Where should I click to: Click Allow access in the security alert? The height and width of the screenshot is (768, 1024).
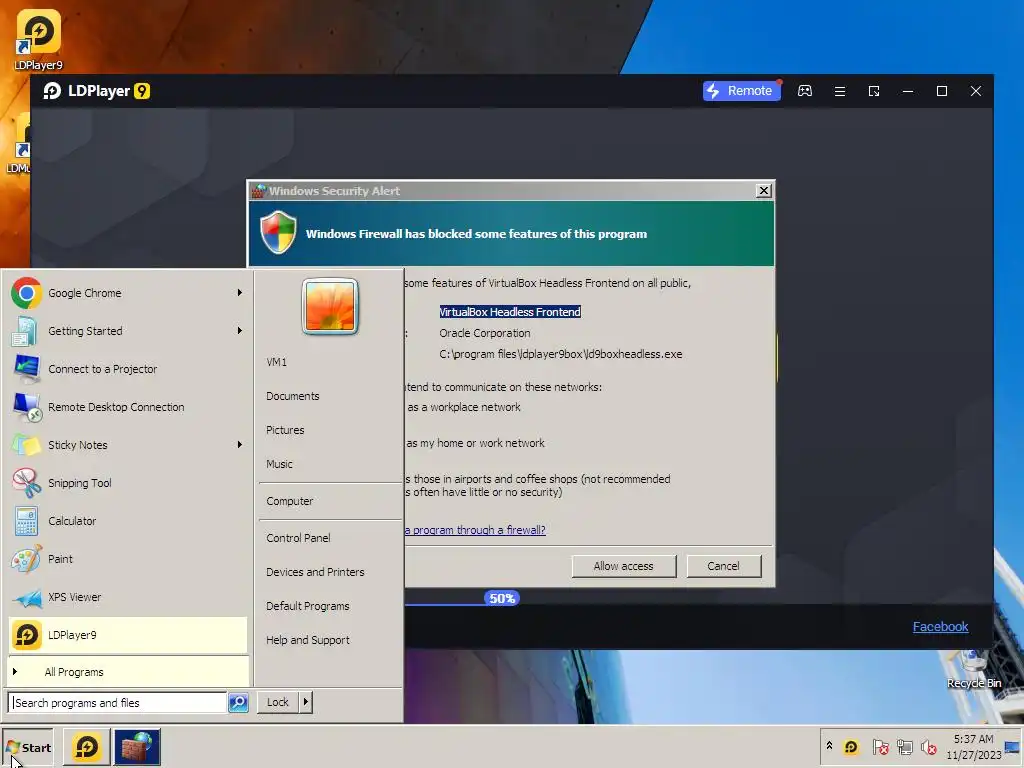click(x=624, y=566)
